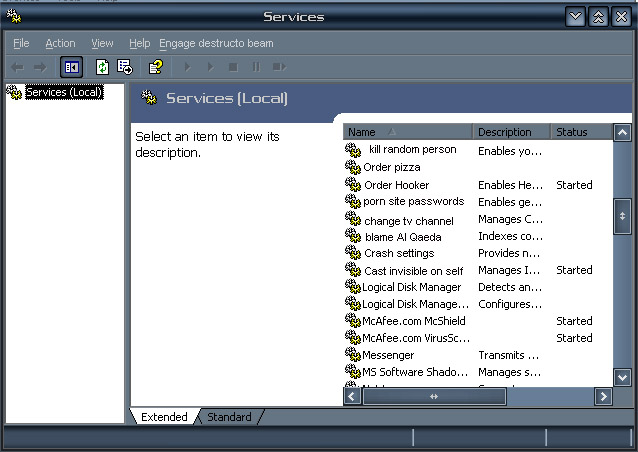The height and width of the screenshot is (452, 638).
Task: Click the gear icon next to Order pizza
Action: tap(352, 167)
